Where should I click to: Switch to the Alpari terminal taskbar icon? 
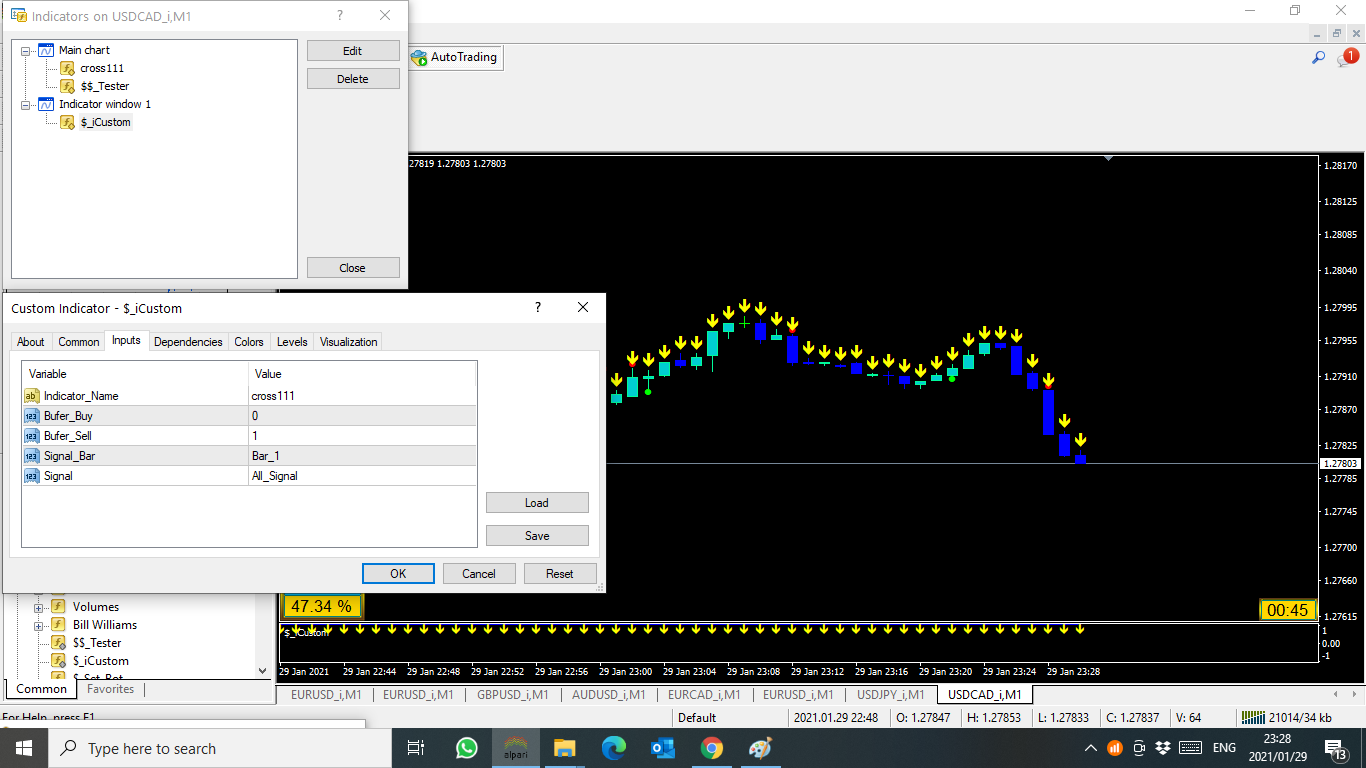tap(516, 748)
